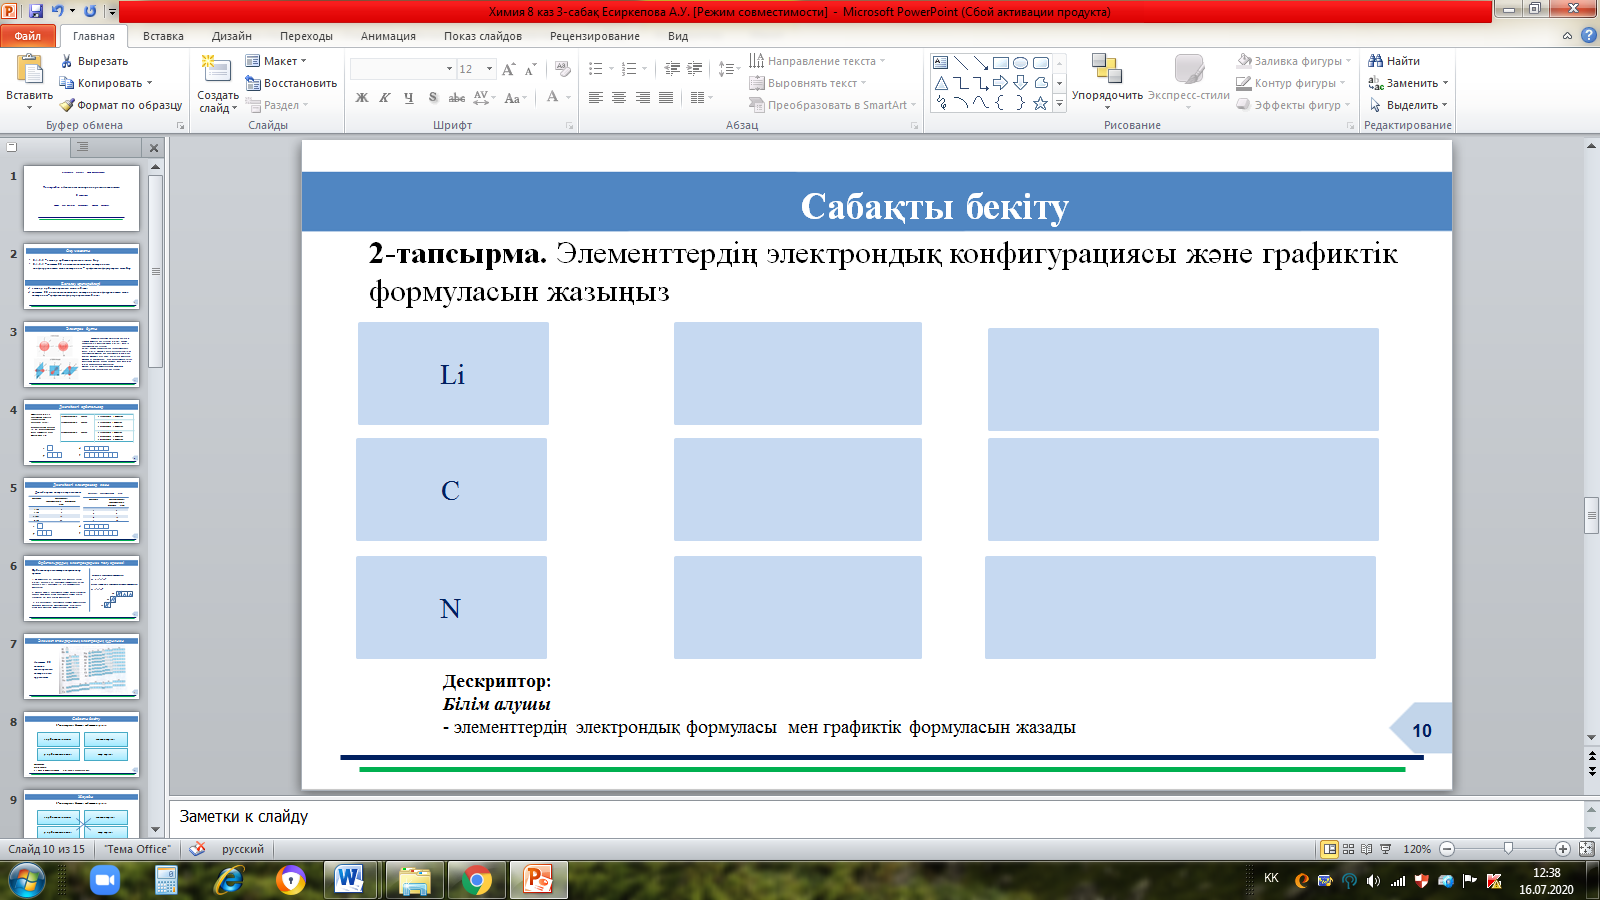The height and width of the screenshot is (900, 1600).
Task: Open the Design (Дизайн) tab
Action: coord(231,36)
